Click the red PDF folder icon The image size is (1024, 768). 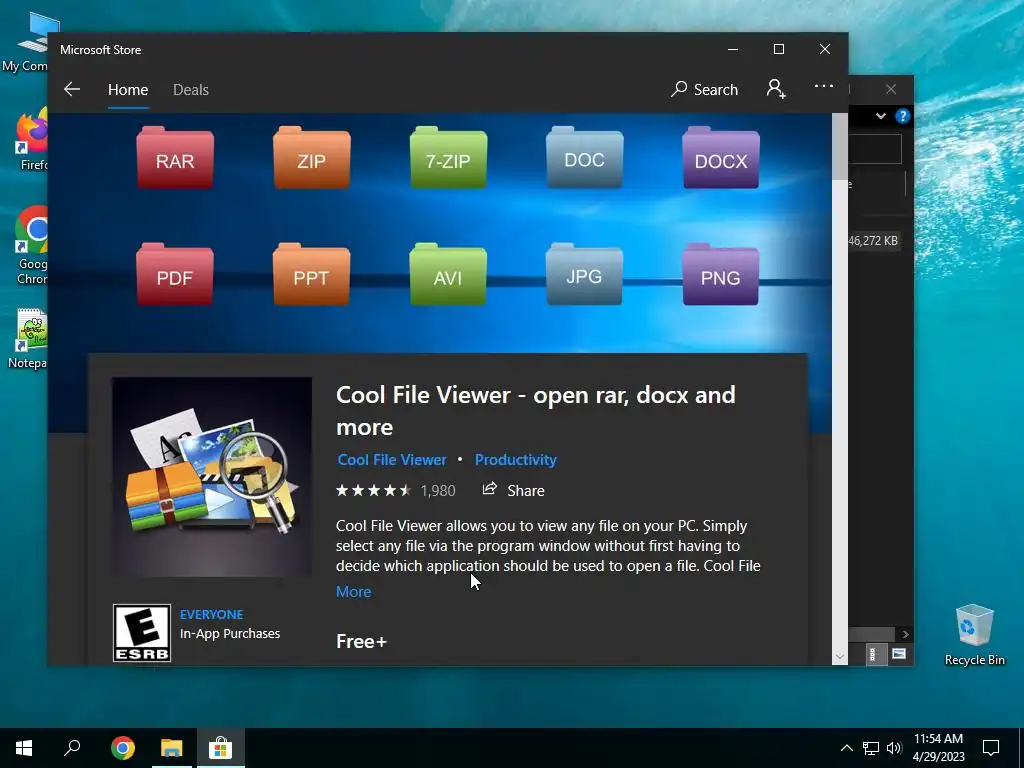(x=175, y=274)
